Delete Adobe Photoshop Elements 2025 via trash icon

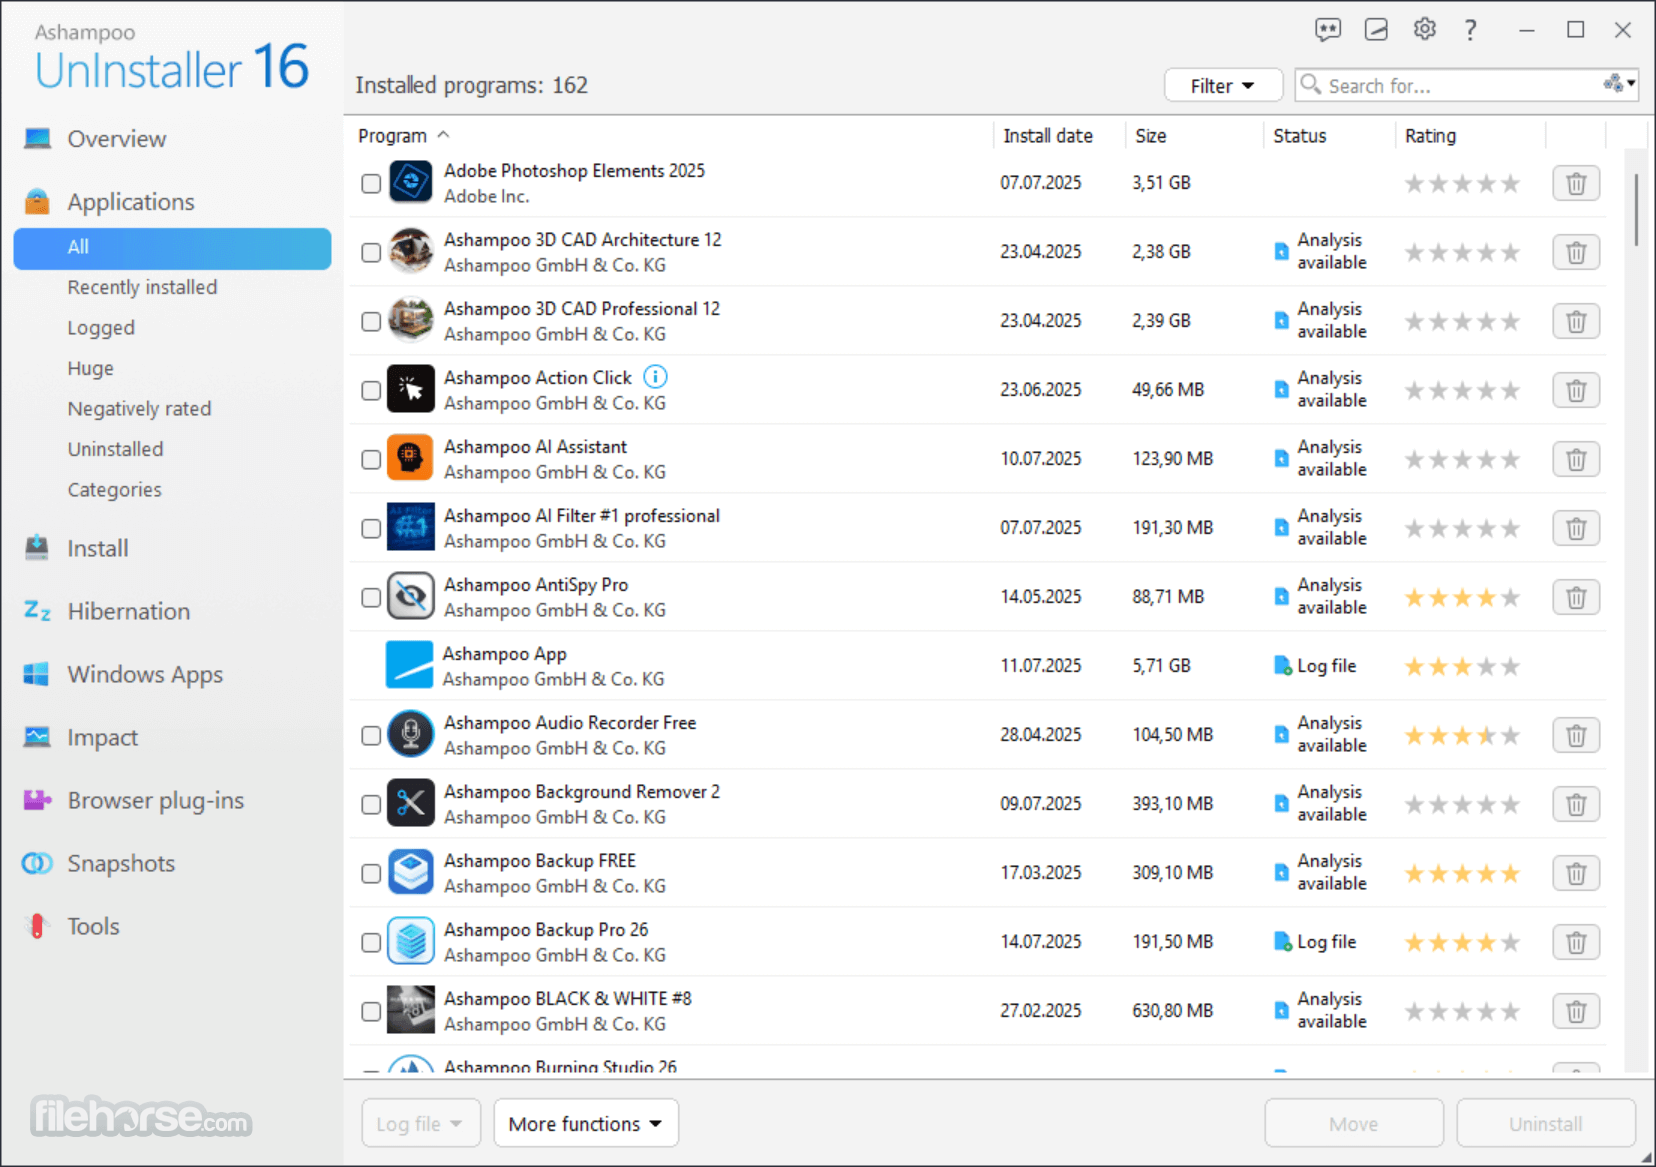tap(1576, 183)
